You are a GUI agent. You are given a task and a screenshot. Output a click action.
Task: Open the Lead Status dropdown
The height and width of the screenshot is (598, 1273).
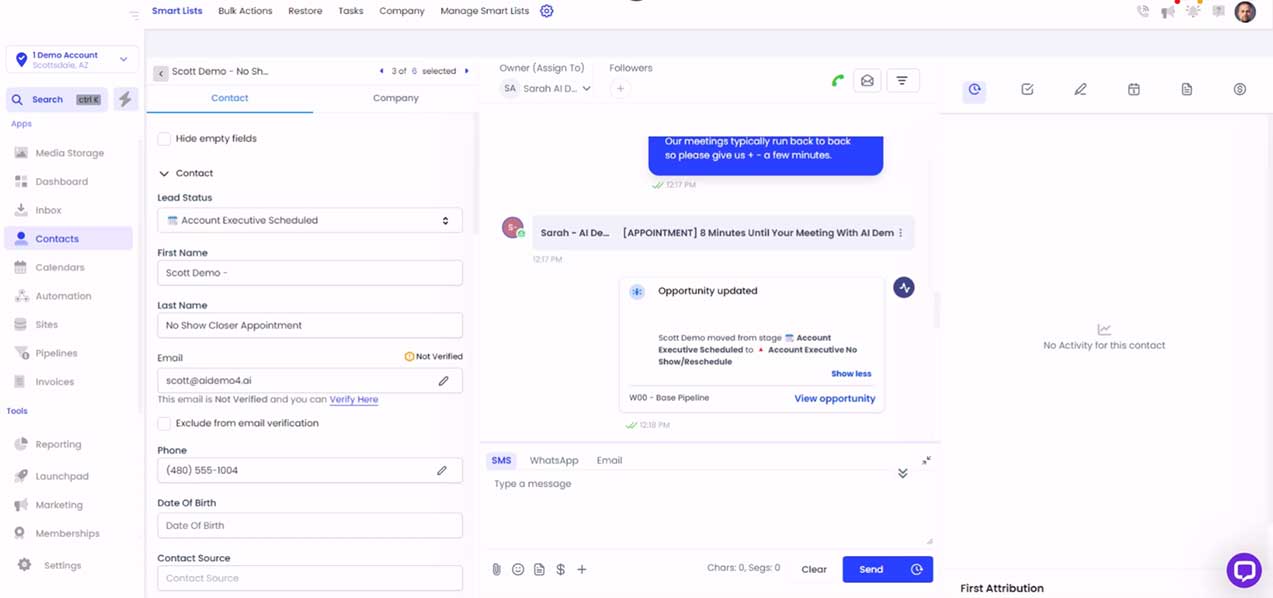[309, 221]
